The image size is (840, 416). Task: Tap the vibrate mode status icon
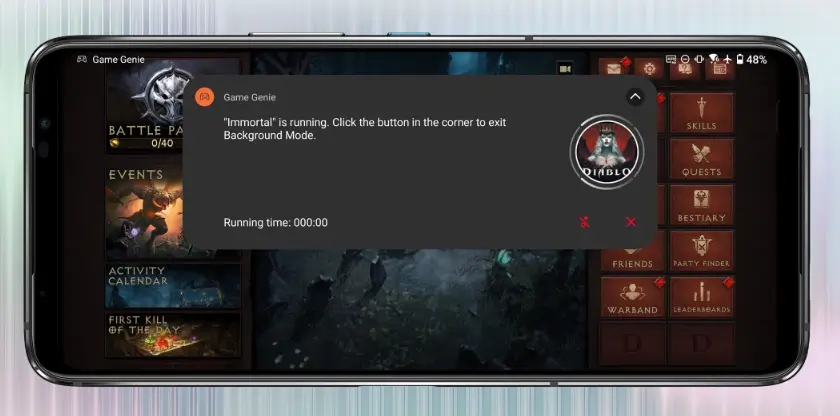tap(699, 59)
